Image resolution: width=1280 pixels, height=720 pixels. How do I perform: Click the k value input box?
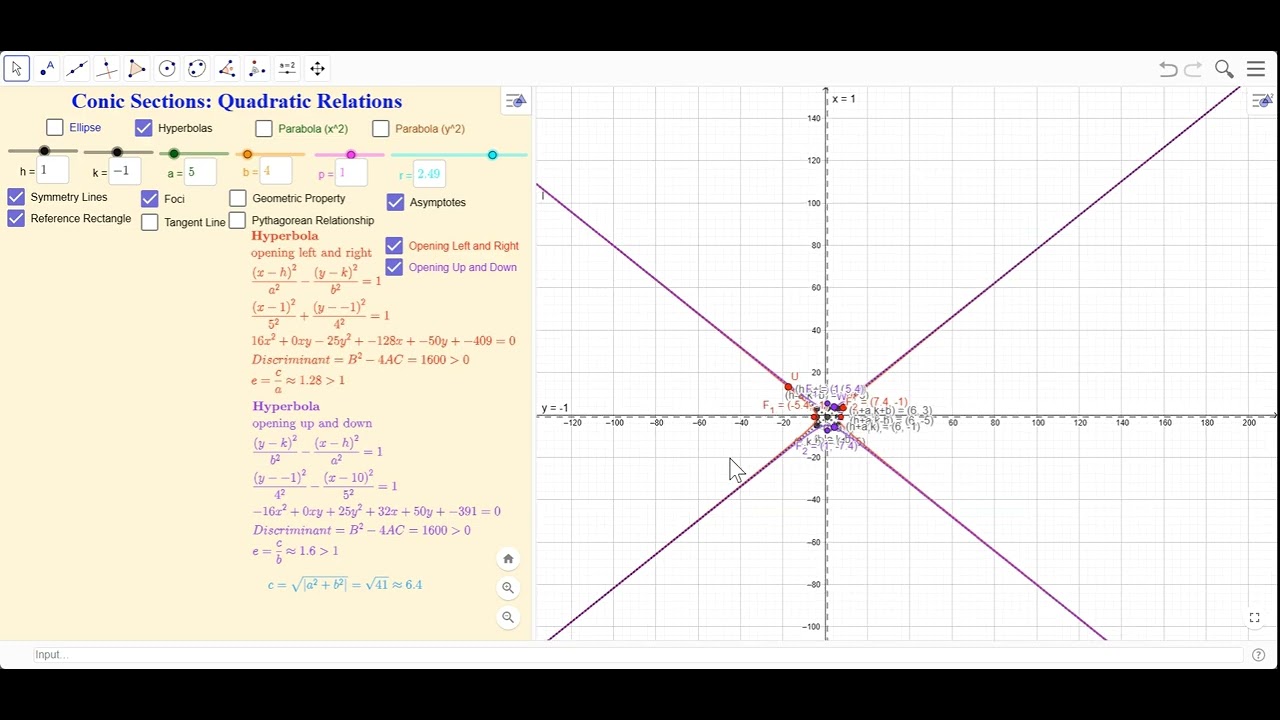point(125,171)
